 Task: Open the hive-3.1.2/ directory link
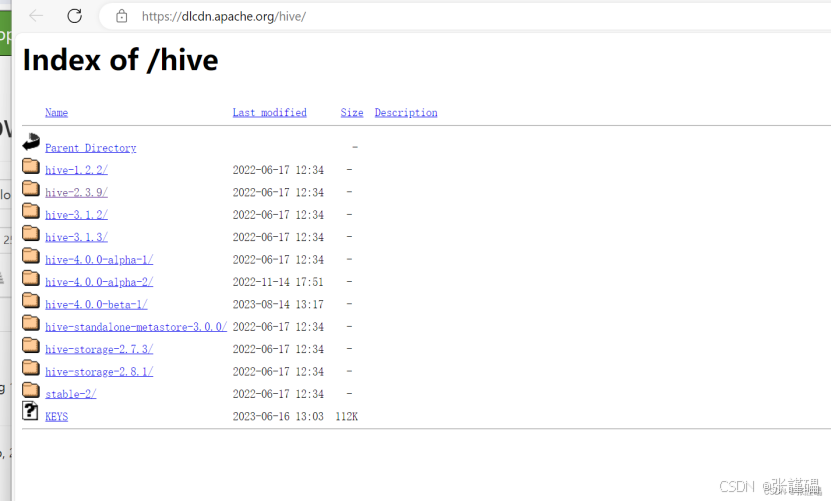(x=76, y=215)
